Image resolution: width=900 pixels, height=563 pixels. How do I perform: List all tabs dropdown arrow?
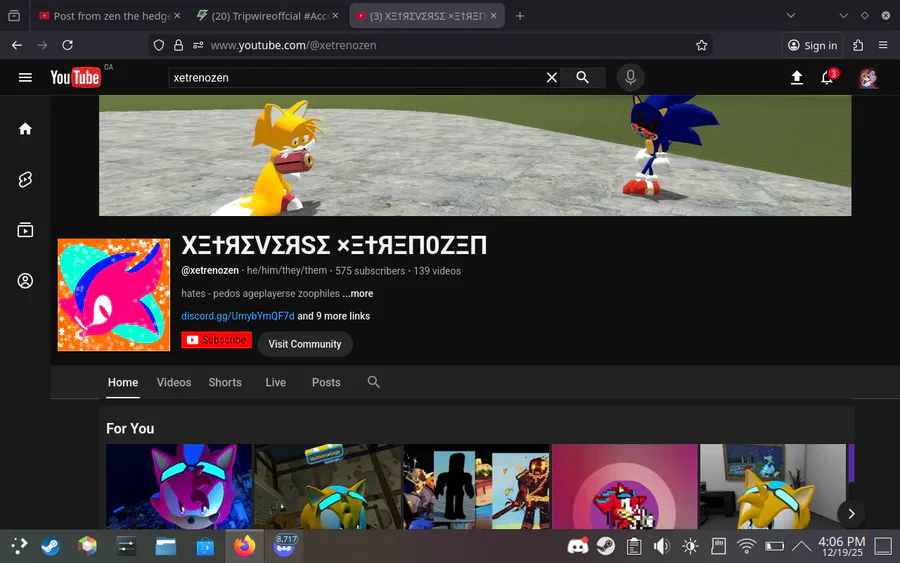(x=790, y=16)
